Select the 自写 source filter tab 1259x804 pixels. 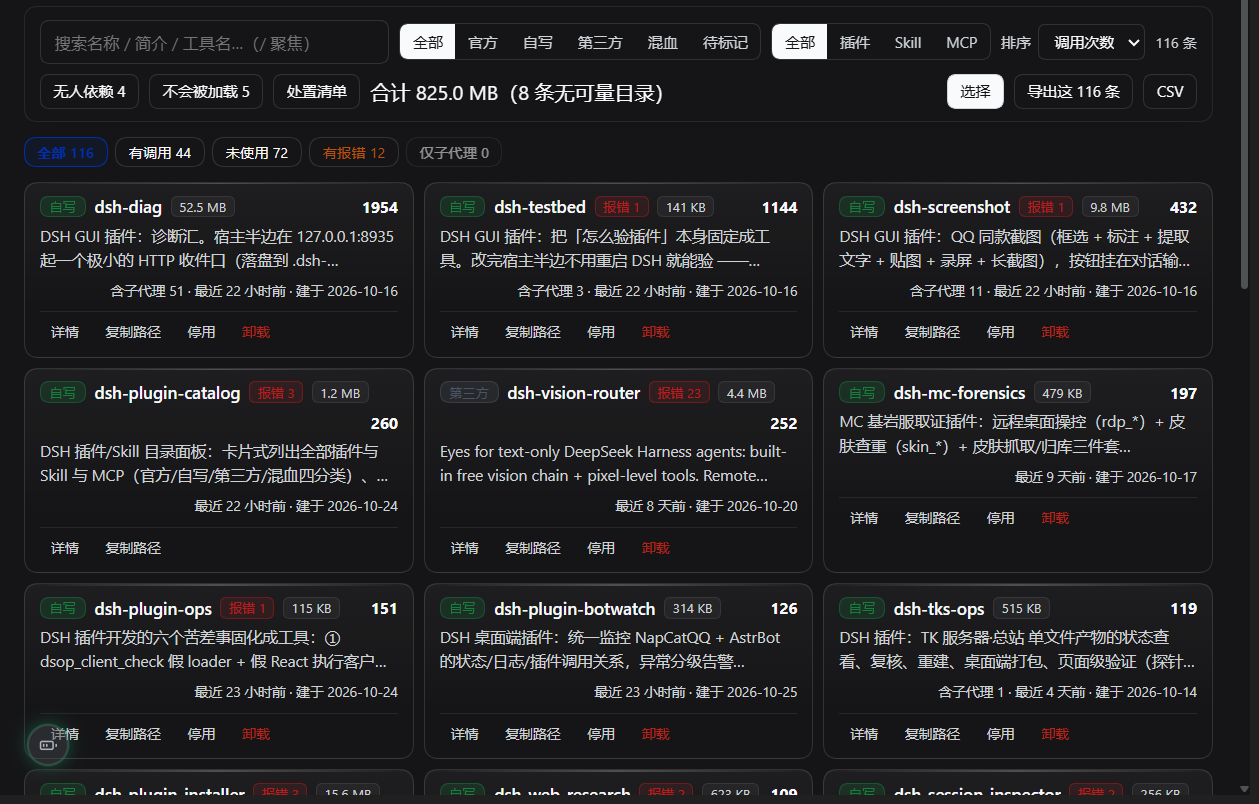(x=538, y=43)
